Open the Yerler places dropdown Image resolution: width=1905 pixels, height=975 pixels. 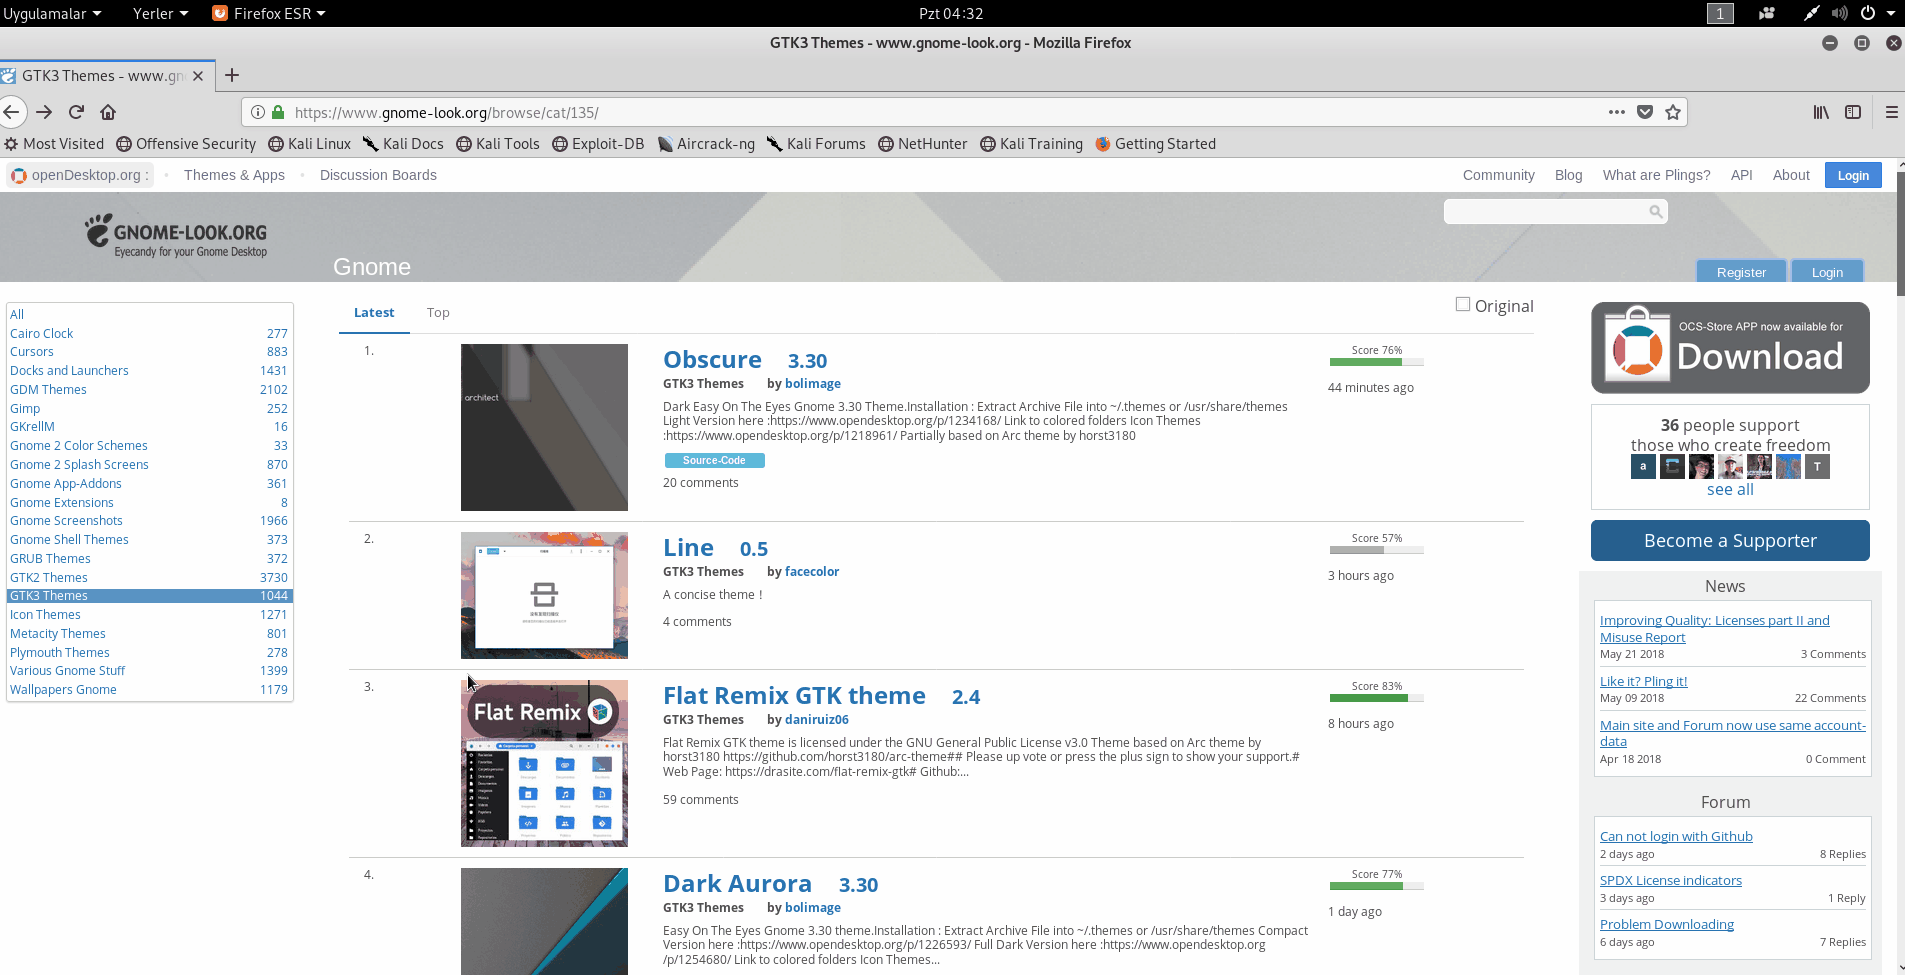point(160,13)
